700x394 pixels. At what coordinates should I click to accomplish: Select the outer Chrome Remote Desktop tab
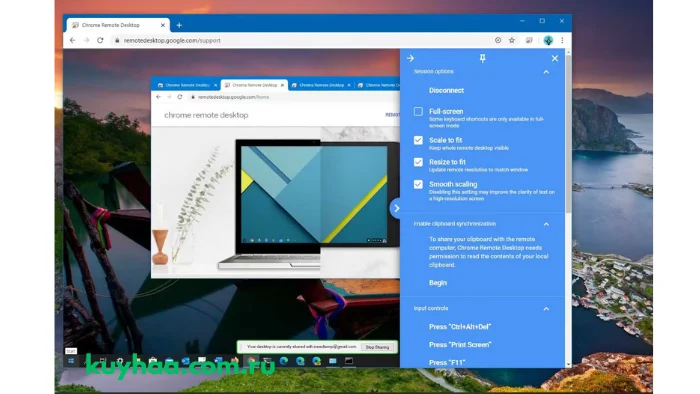(x=117, y=25)
